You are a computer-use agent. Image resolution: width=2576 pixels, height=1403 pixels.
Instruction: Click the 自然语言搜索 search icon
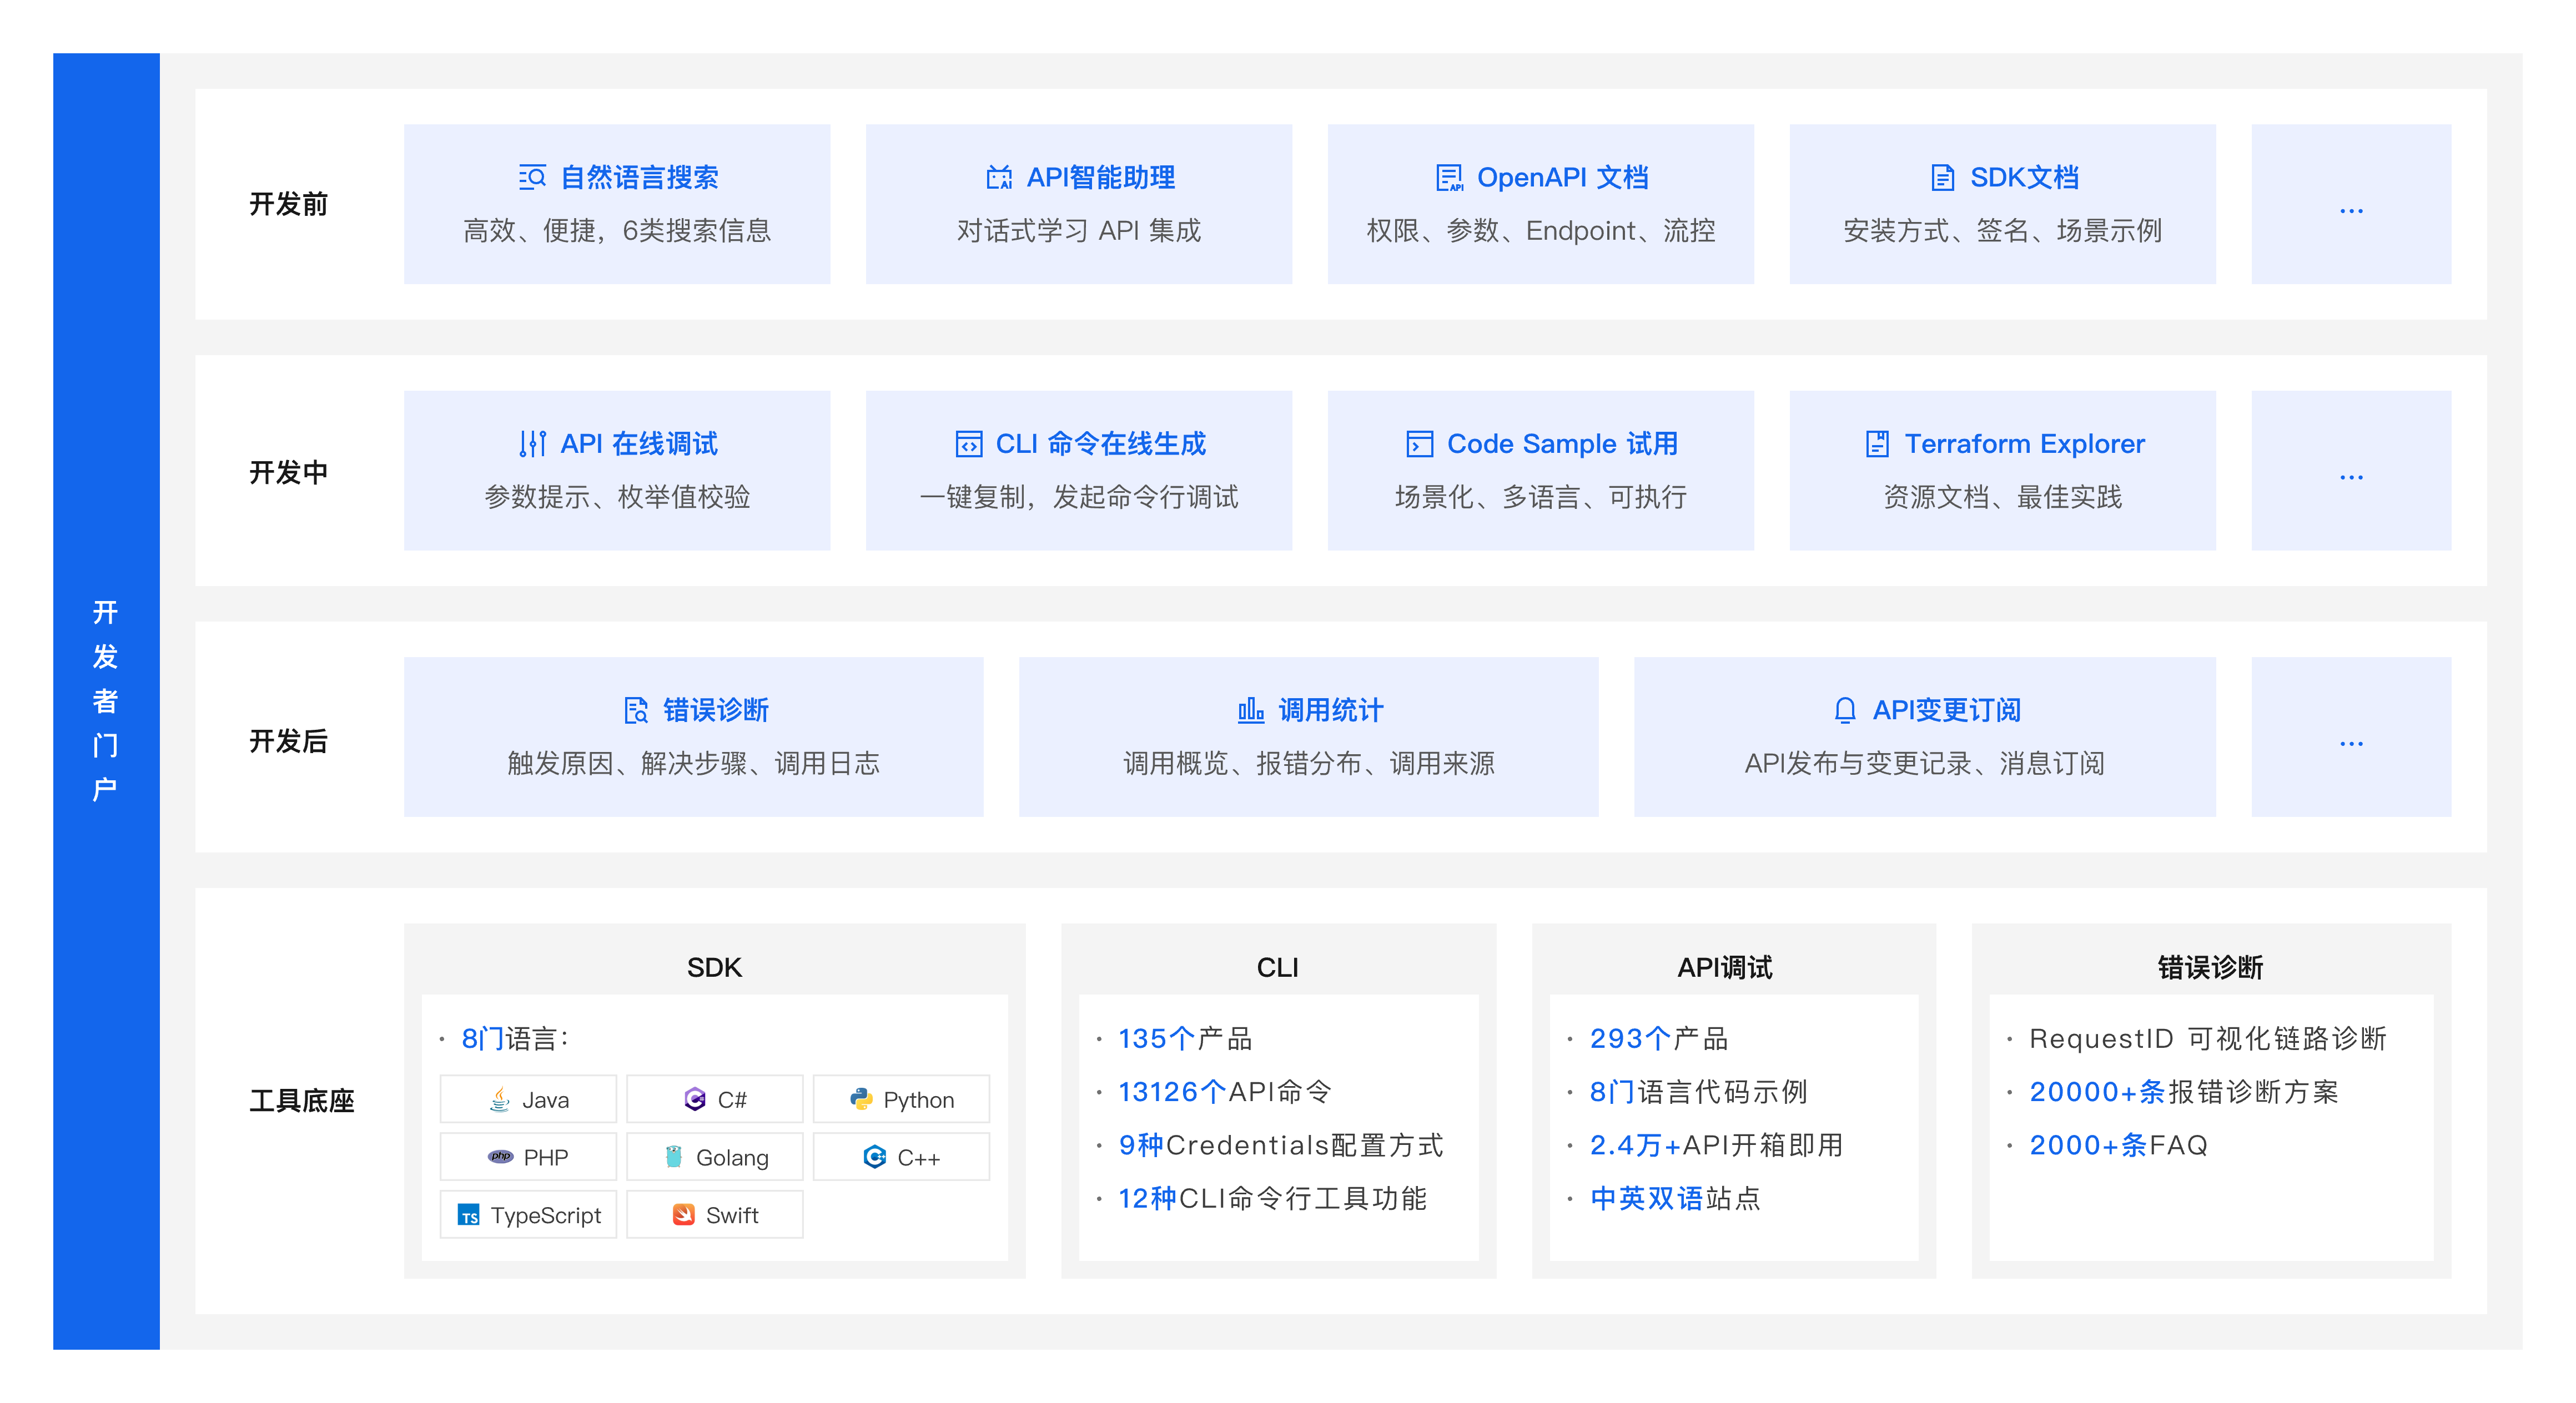click(x=532, y=177)
